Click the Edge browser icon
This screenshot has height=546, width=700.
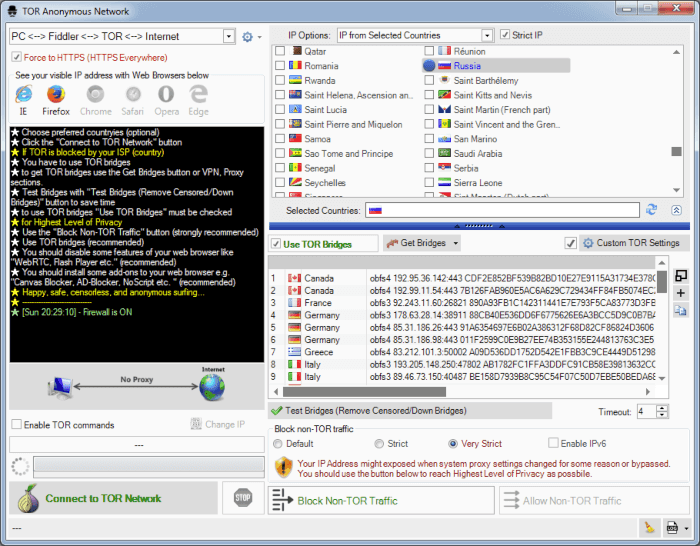click(x=198, y=94)
